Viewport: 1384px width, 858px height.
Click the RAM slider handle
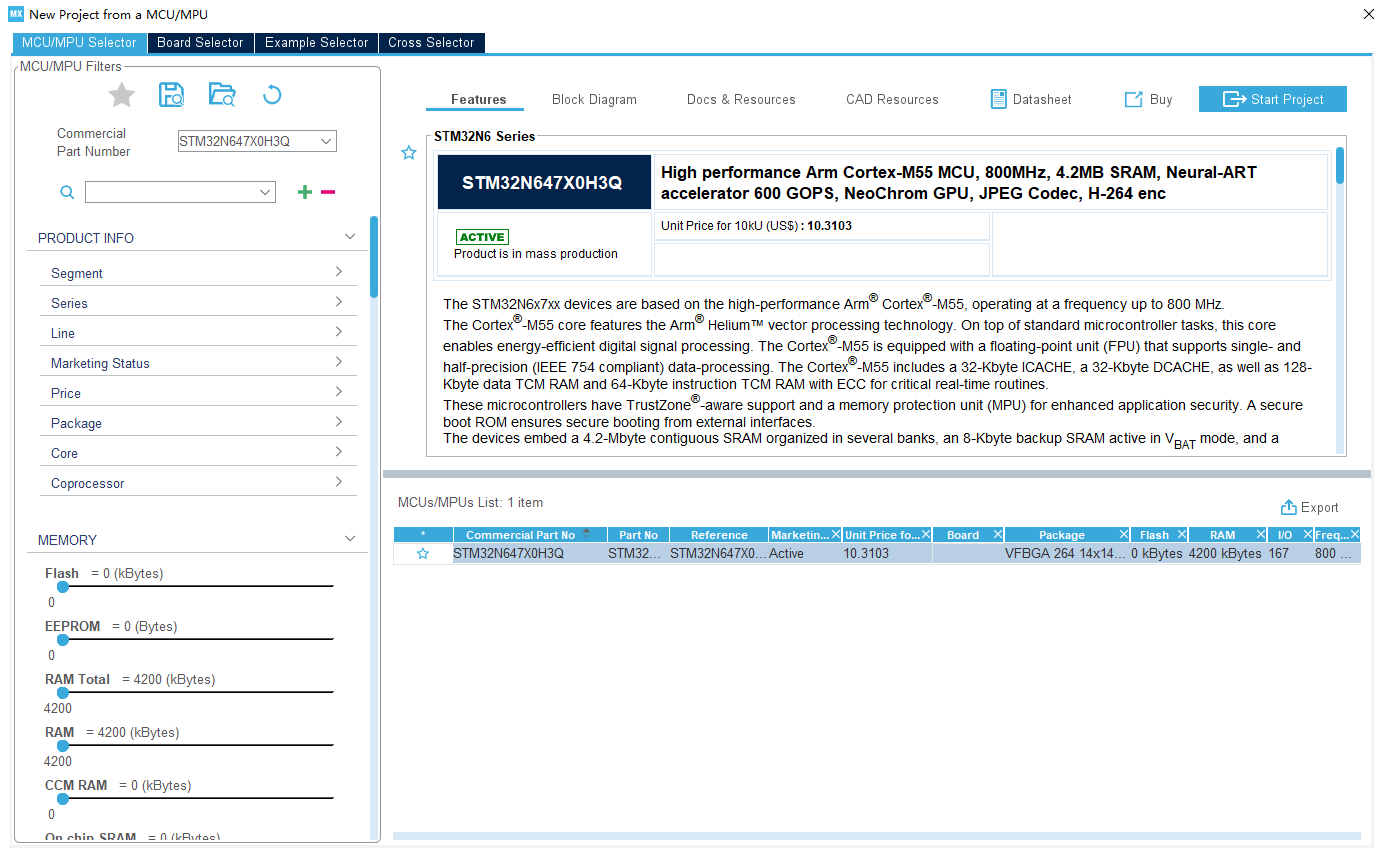tap(63, 746)
